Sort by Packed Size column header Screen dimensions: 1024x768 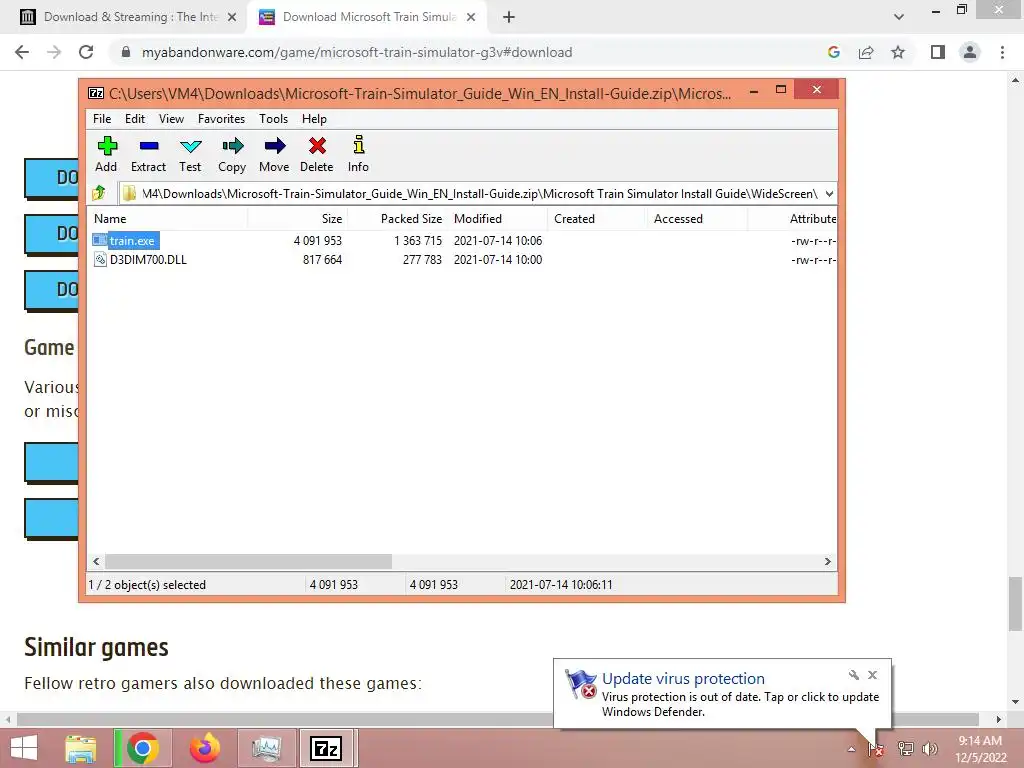pyautogui.click(x=397, y=219)
